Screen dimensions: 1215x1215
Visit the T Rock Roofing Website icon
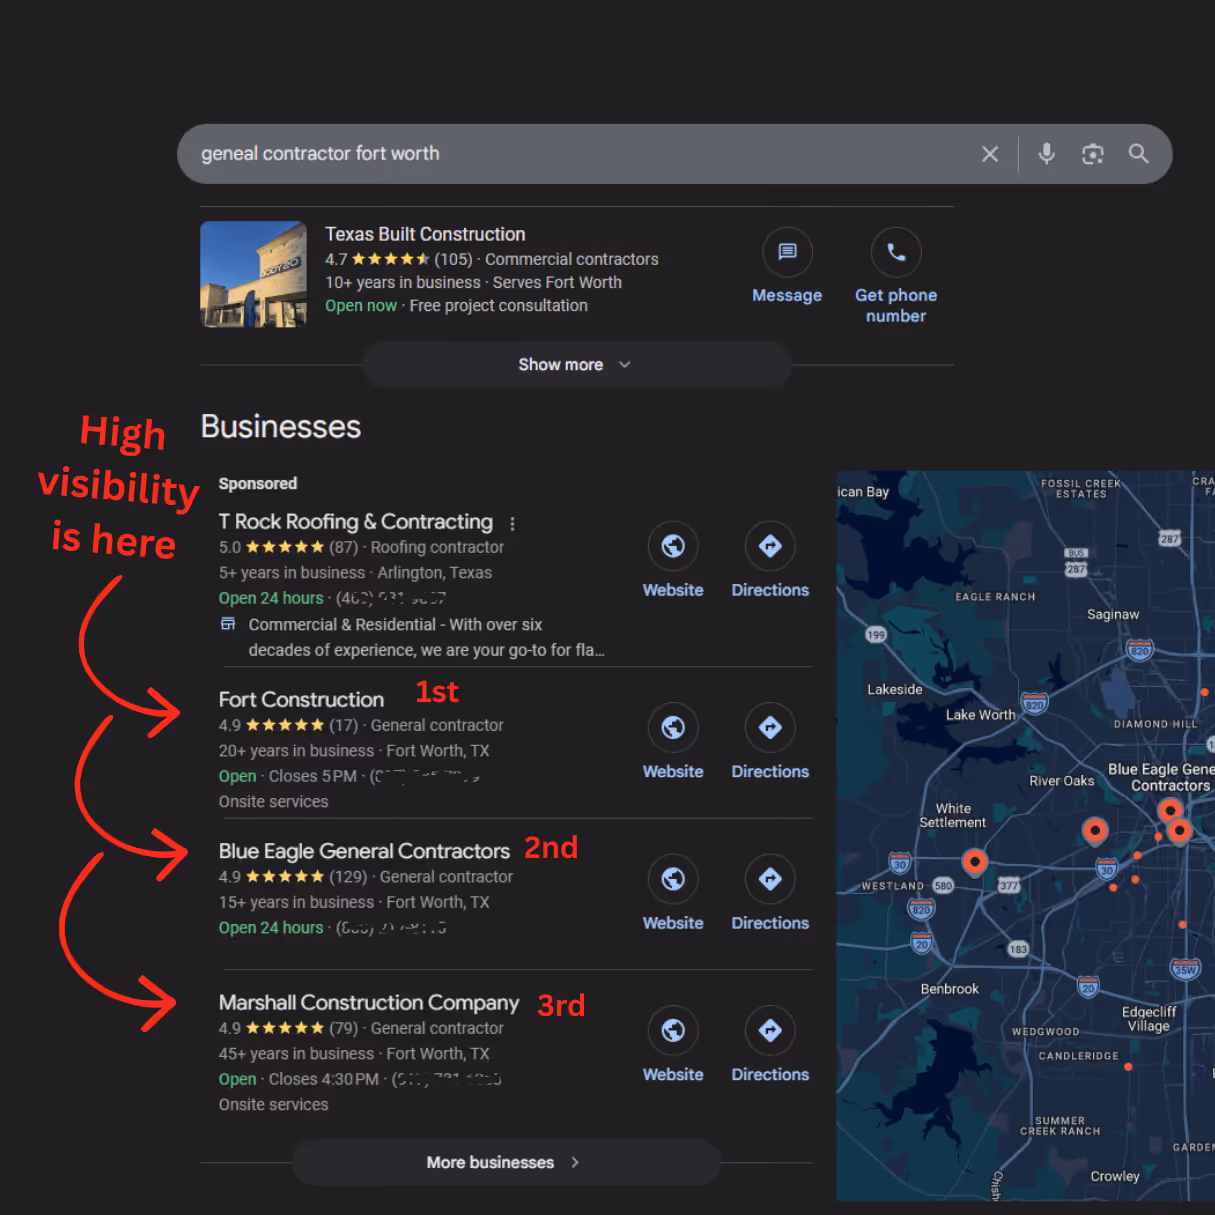673,546
